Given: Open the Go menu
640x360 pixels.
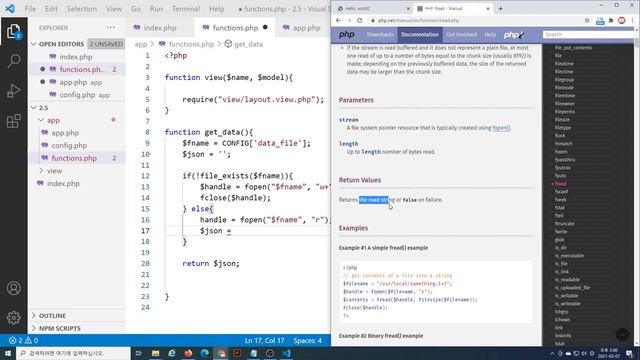Looking at the screenshot, I should [x=136, y=9].
